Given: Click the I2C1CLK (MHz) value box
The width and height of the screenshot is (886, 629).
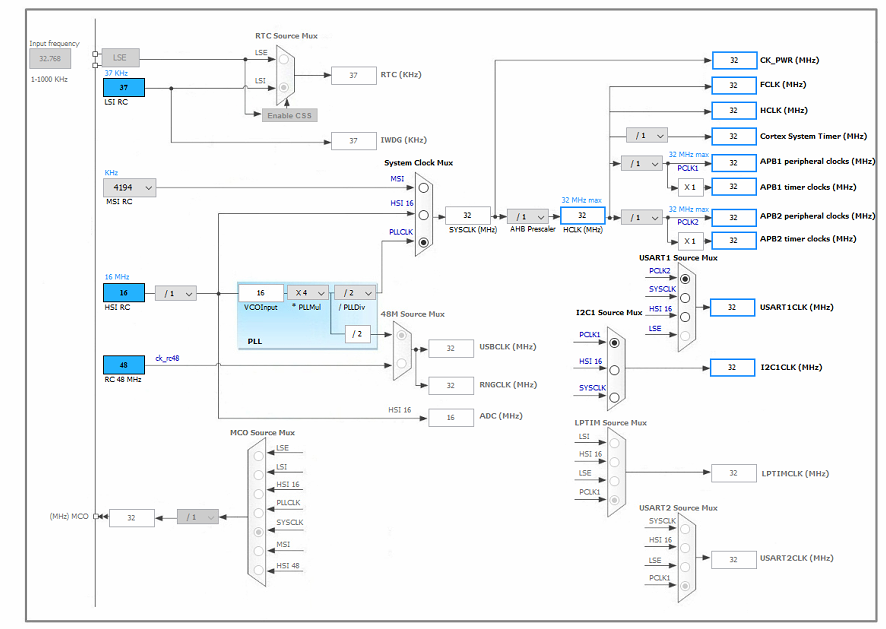Looking at the screenshot, I should (732, 367).
